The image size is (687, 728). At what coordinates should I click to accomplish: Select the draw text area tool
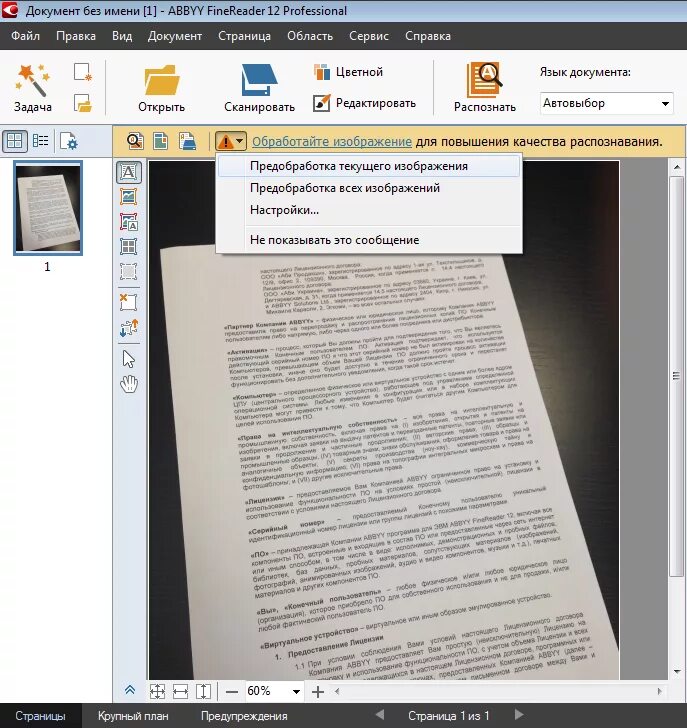pyautogui.click(x=129, y=172)
